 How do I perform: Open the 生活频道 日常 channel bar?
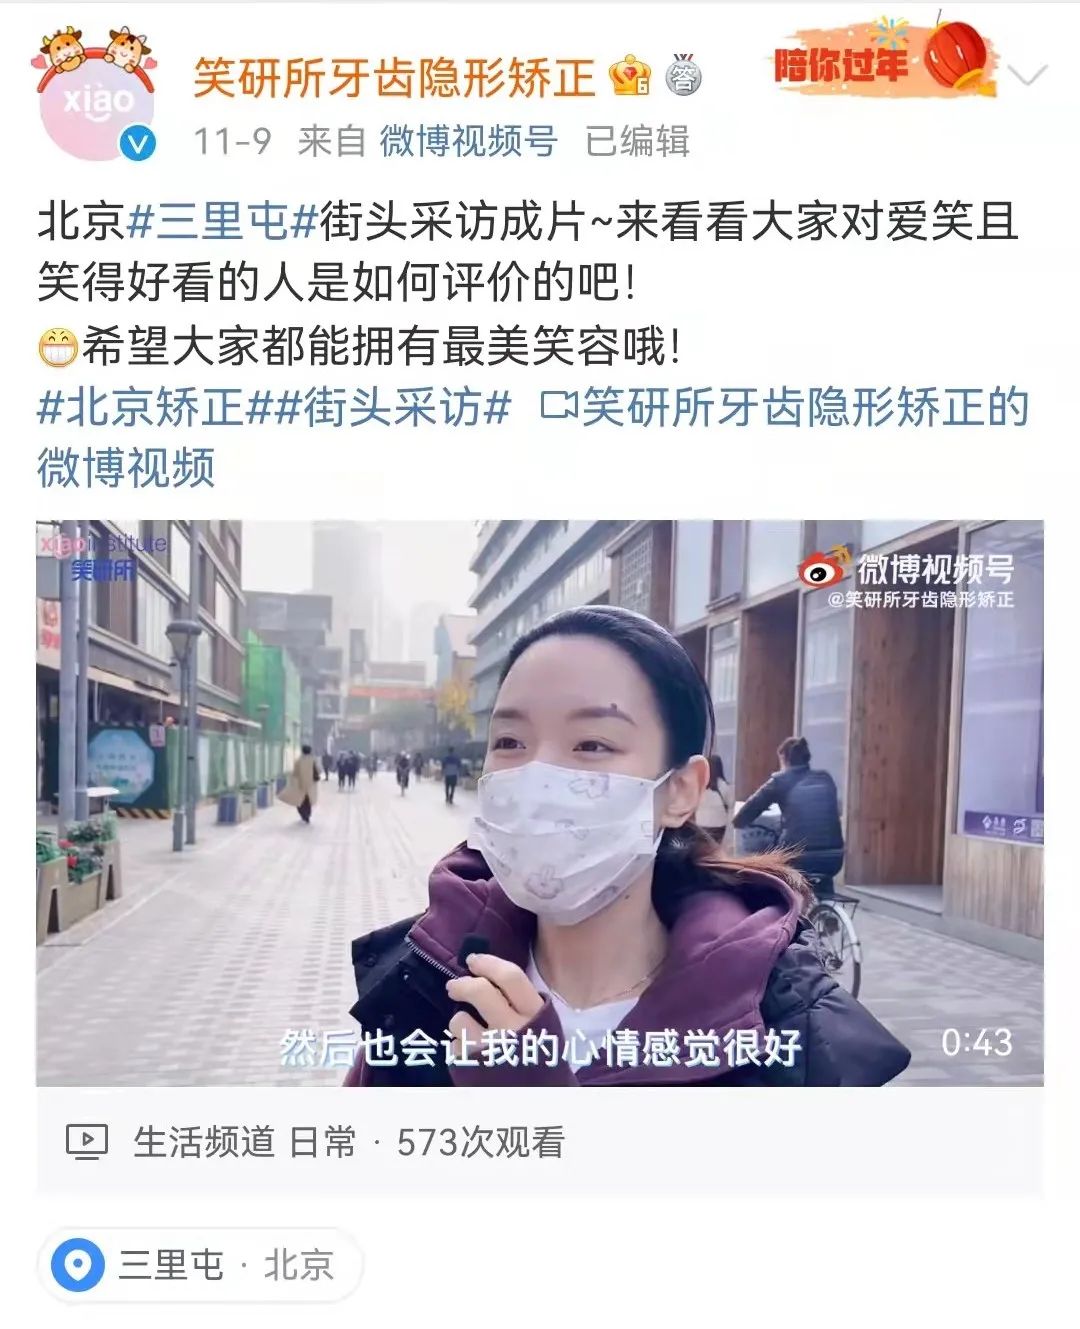point(540,1142)
